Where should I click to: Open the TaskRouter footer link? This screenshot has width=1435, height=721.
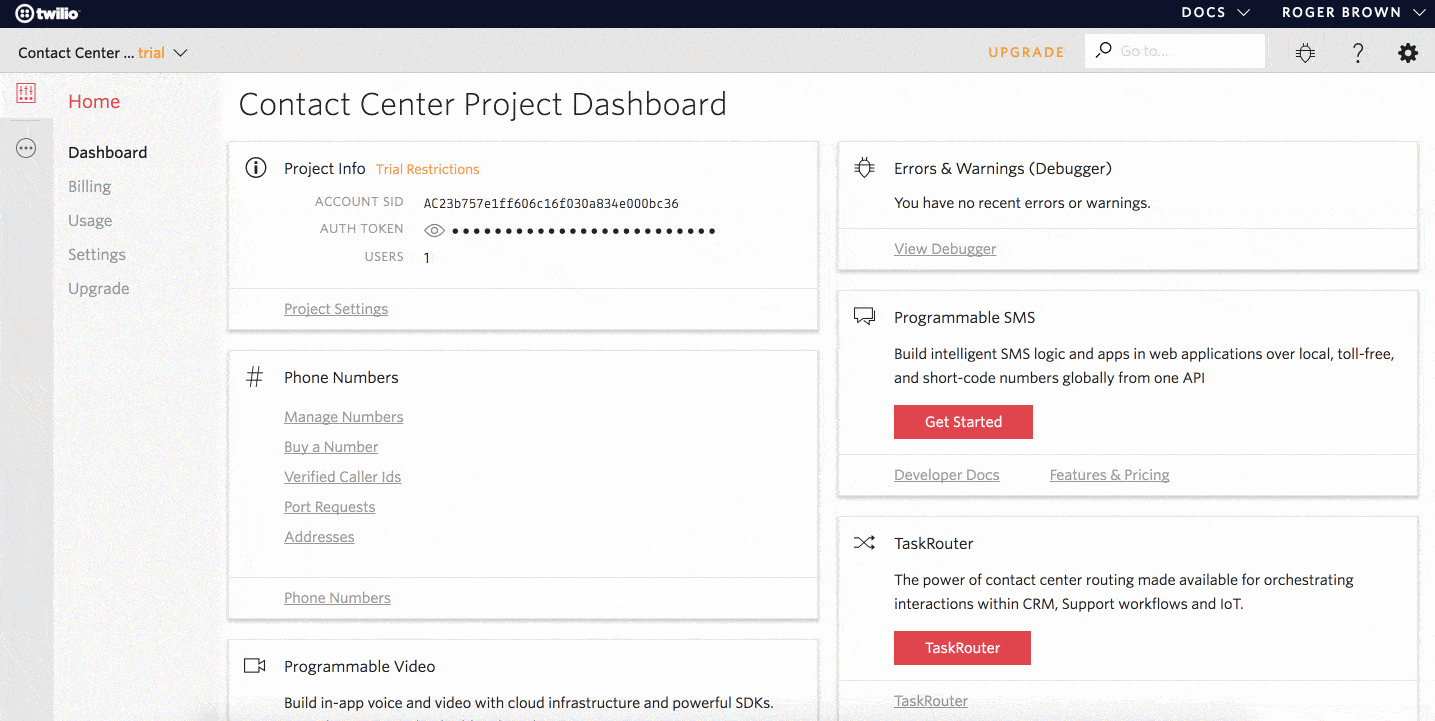(x=931, y=701)
